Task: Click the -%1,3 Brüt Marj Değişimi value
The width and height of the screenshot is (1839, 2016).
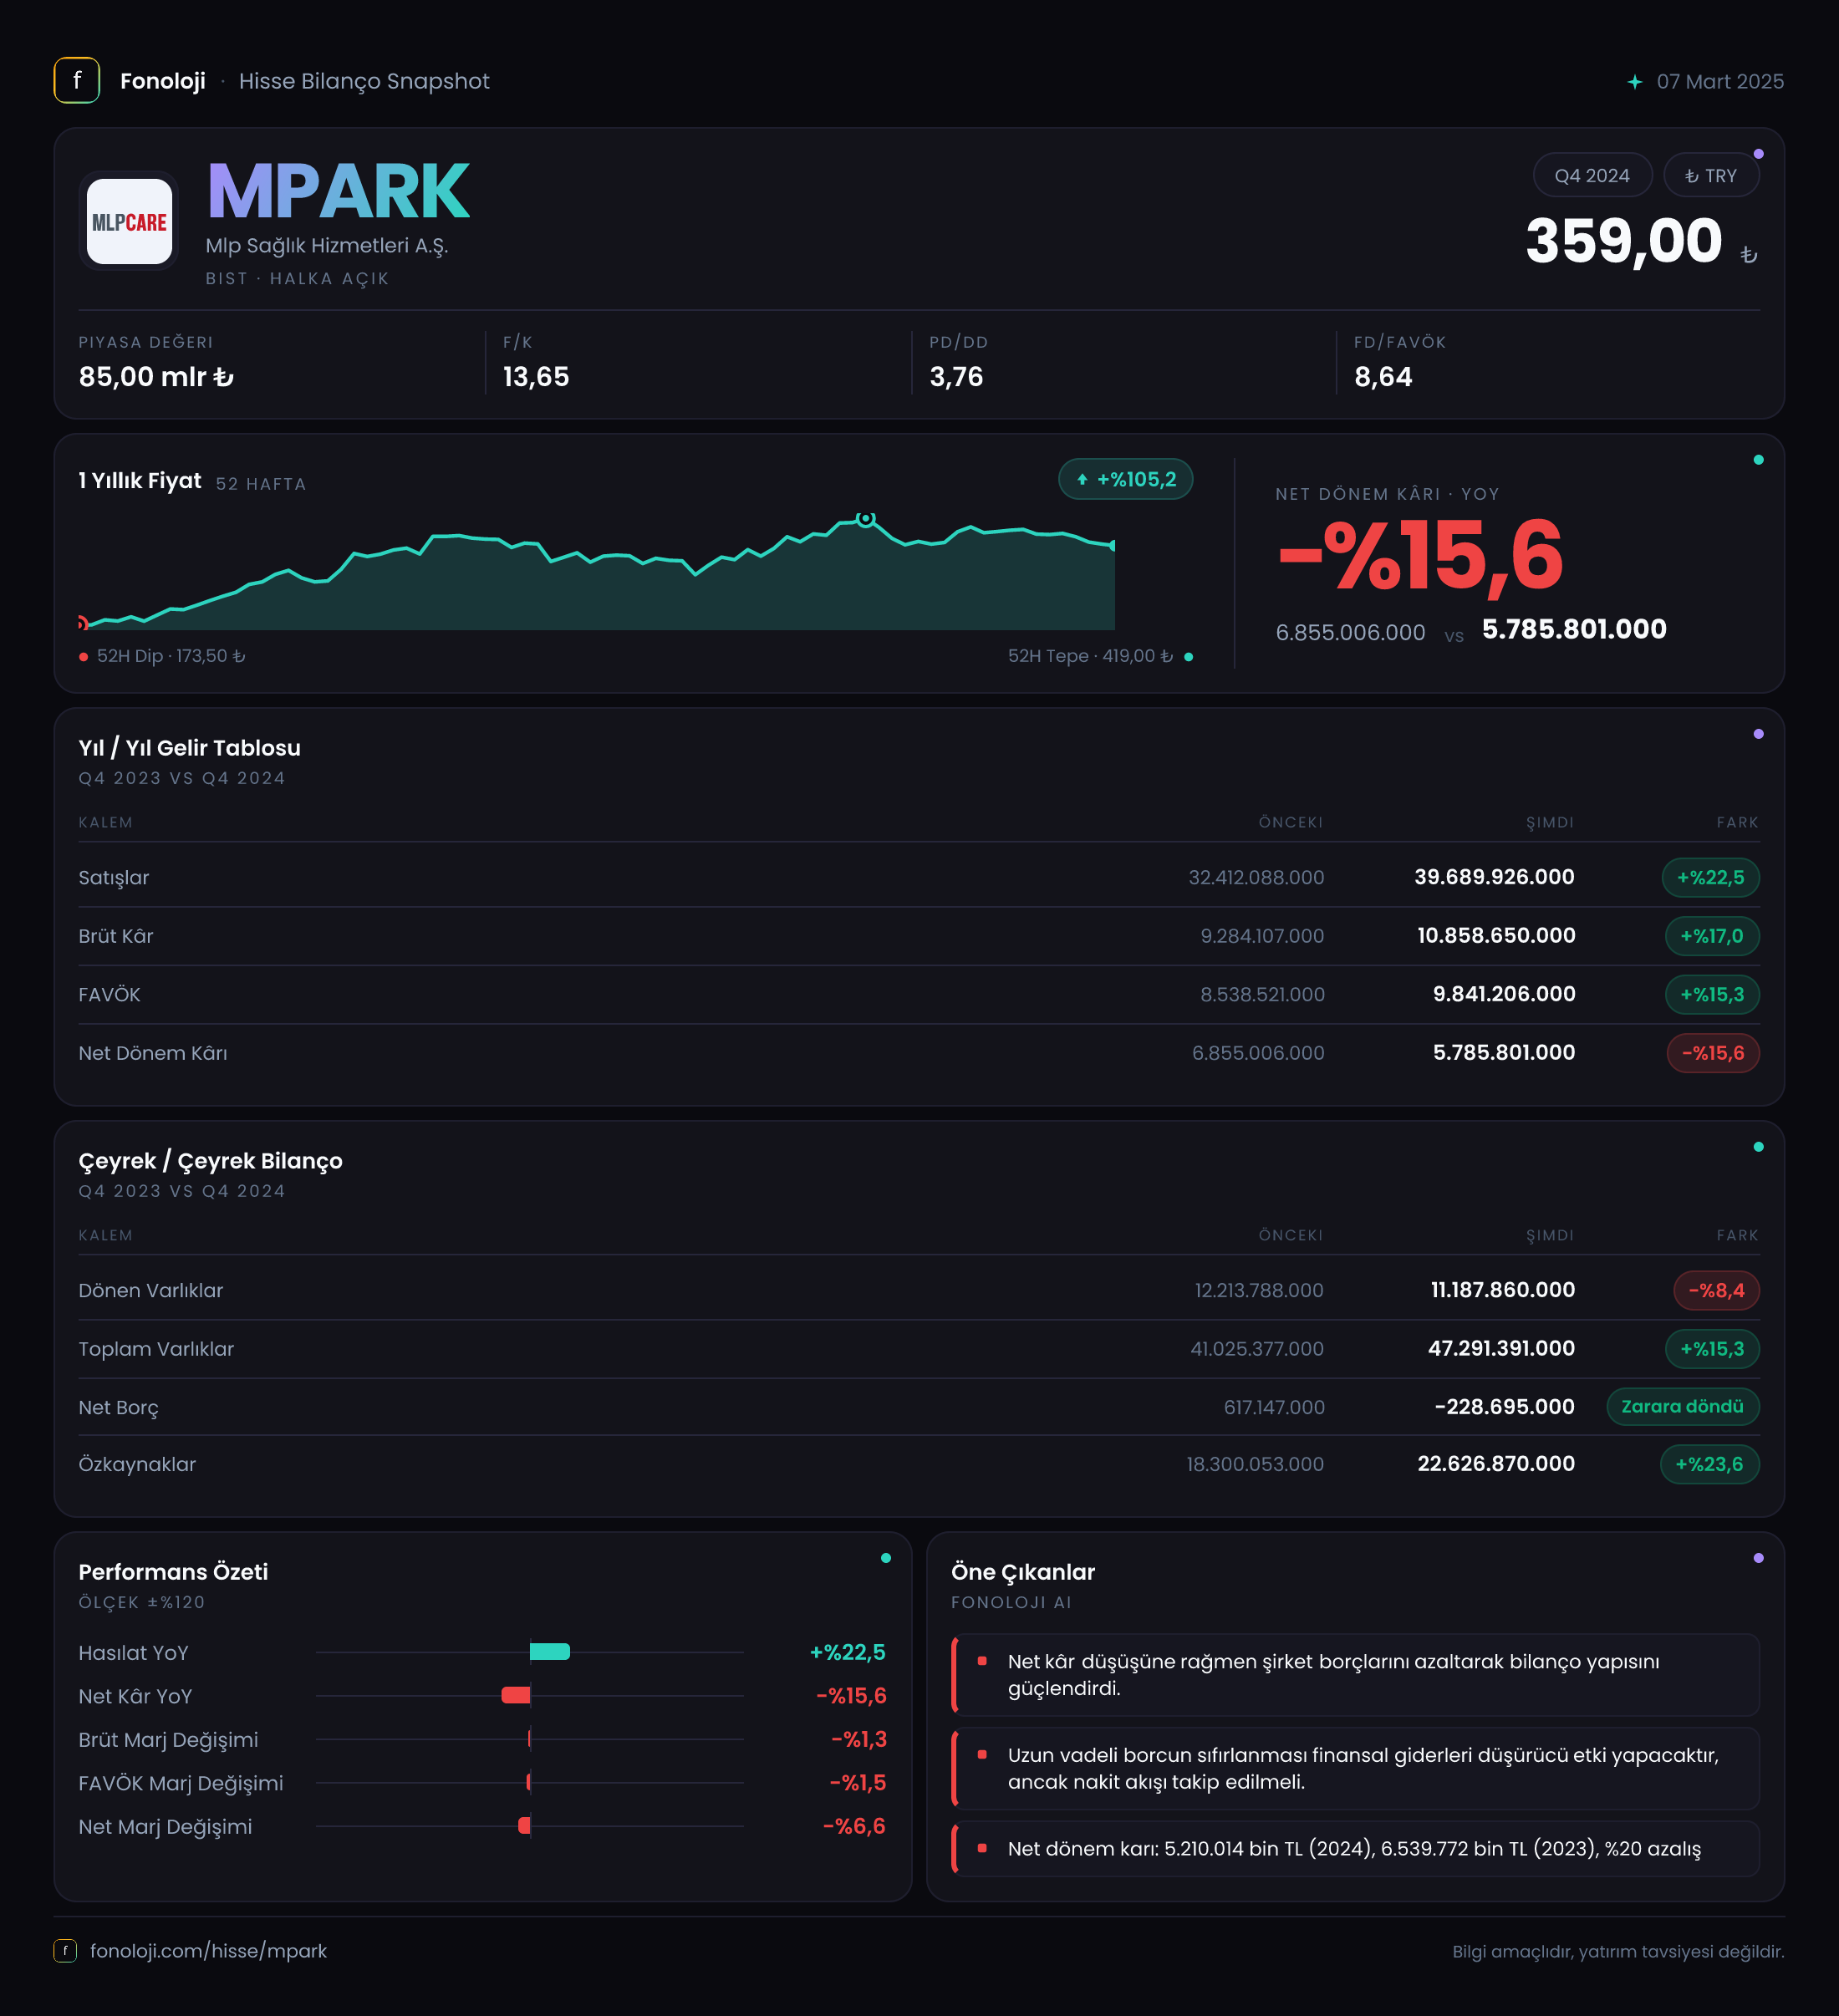Action: point(859,1740)
